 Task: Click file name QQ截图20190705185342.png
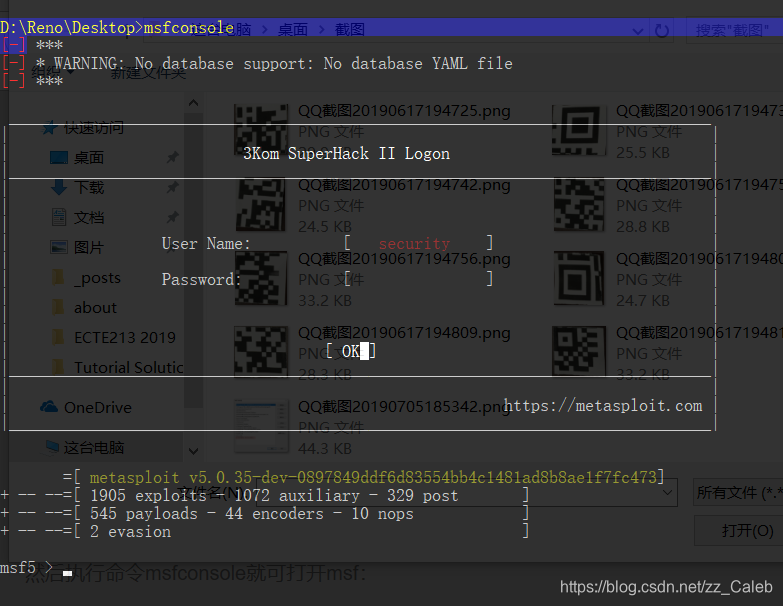point(404,406)
